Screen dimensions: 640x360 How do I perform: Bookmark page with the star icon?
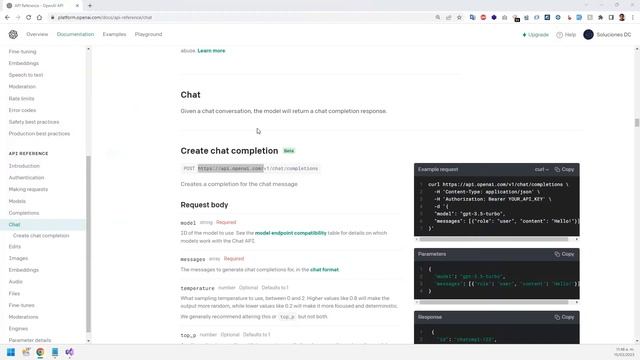pyautogui.click(x=459, y=18)
